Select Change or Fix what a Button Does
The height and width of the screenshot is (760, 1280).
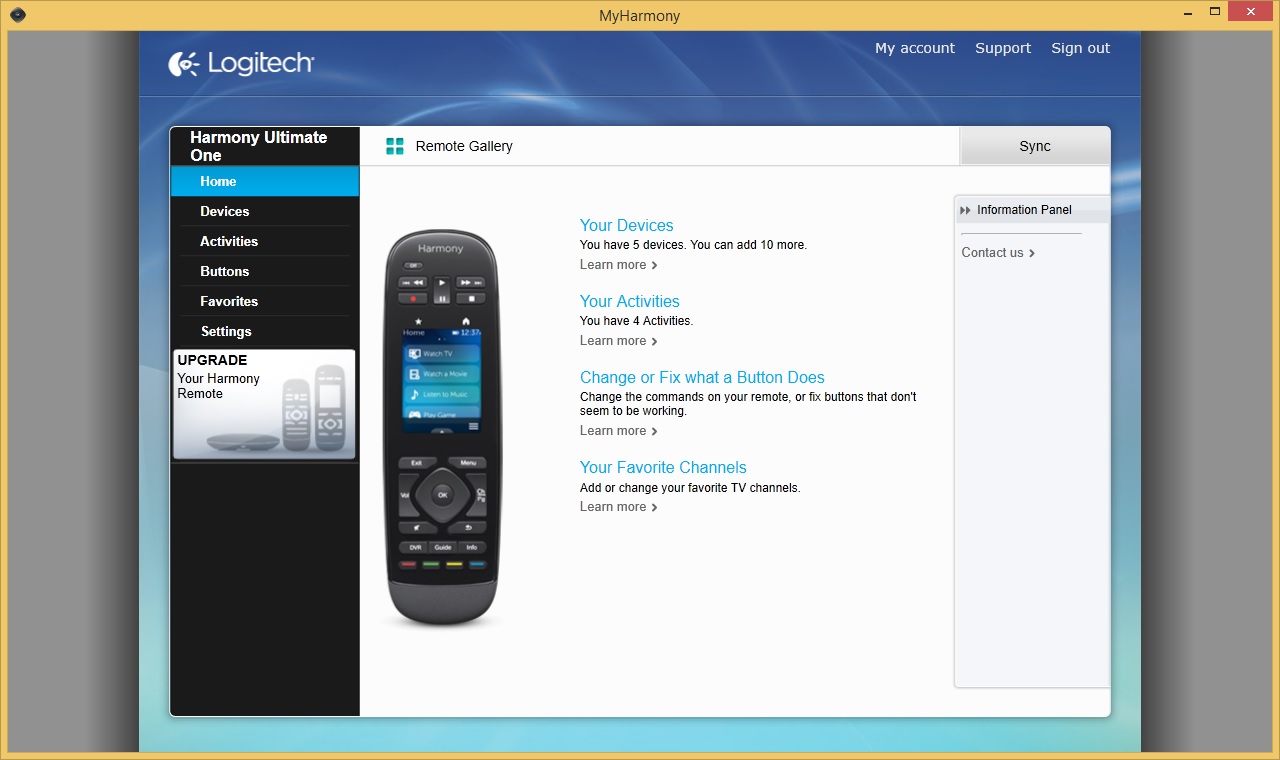[x=702, y=378]
